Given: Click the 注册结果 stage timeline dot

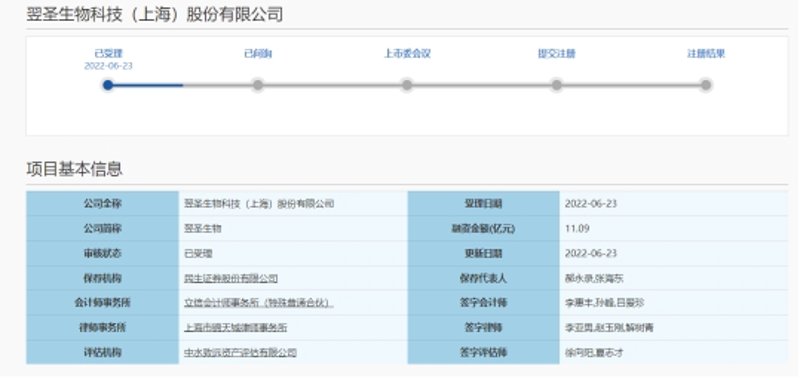Looking at the screenshot, I should tap(706, 85).
